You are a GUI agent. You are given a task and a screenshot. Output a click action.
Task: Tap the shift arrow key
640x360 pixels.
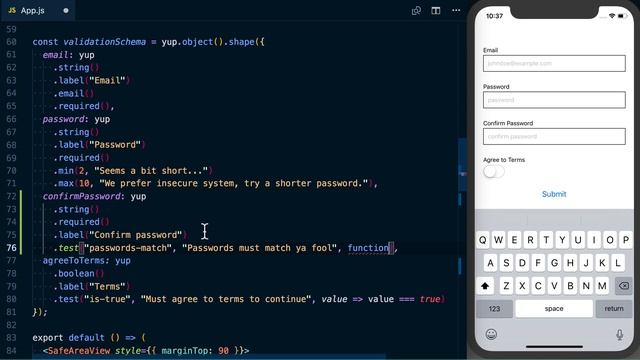(x=485, y=286)
